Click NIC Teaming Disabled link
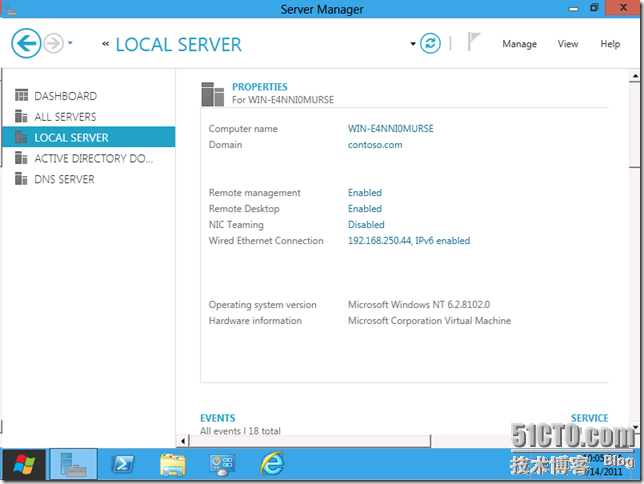The width and height of the screenshot is (644, 484). [366, 225]
